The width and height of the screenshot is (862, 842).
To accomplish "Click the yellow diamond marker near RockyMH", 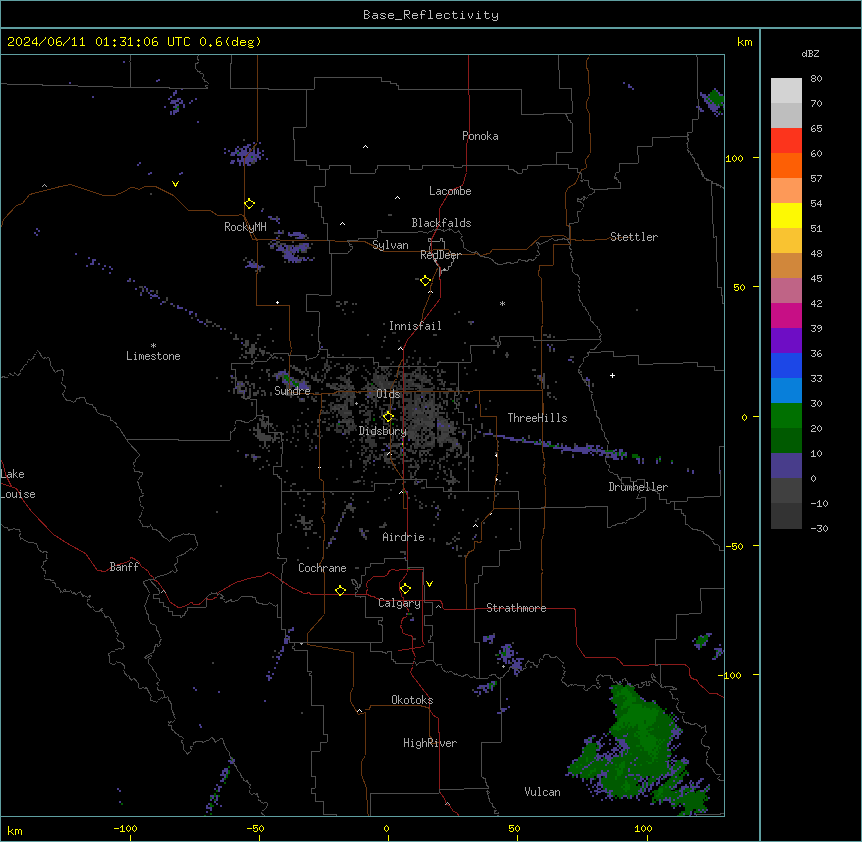I will 249,204.
